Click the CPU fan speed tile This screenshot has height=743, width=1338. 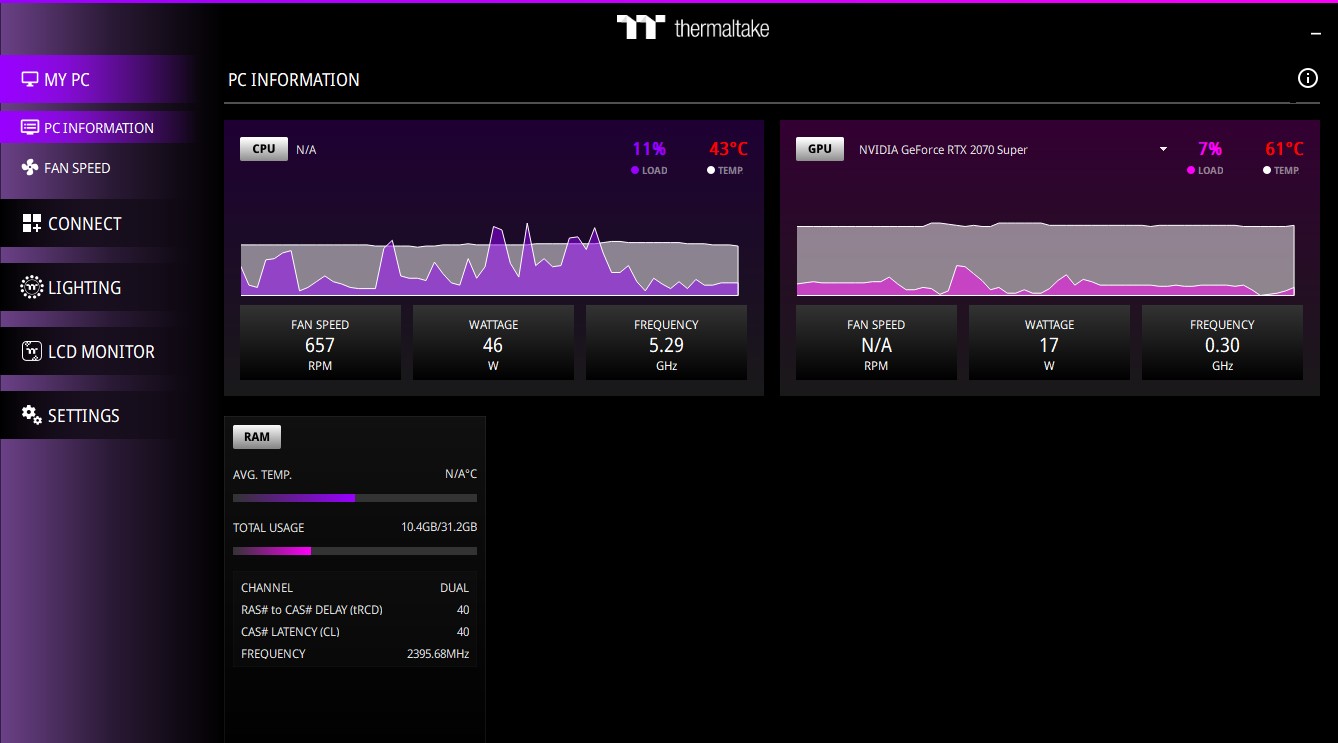320,344
